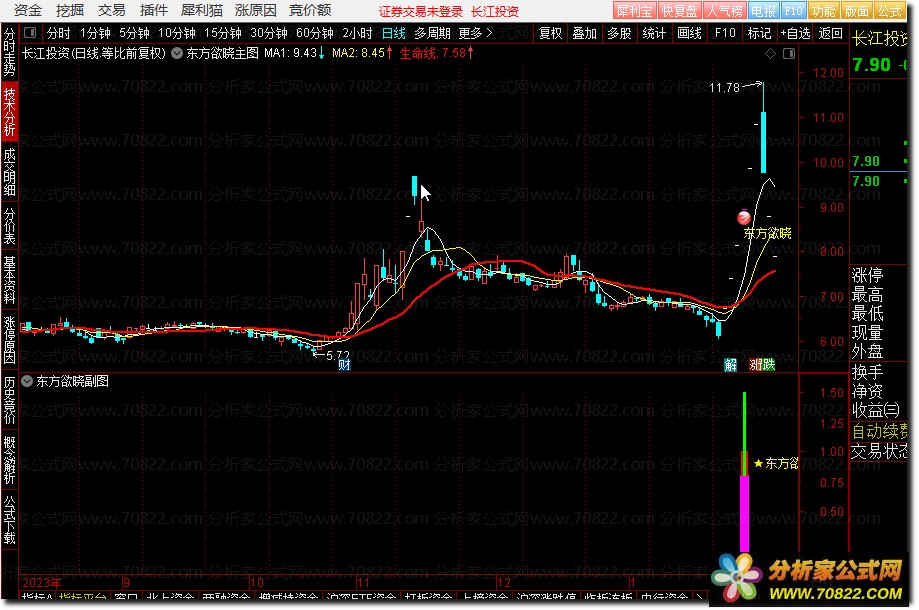Open the 涨原因 menu

256,10
